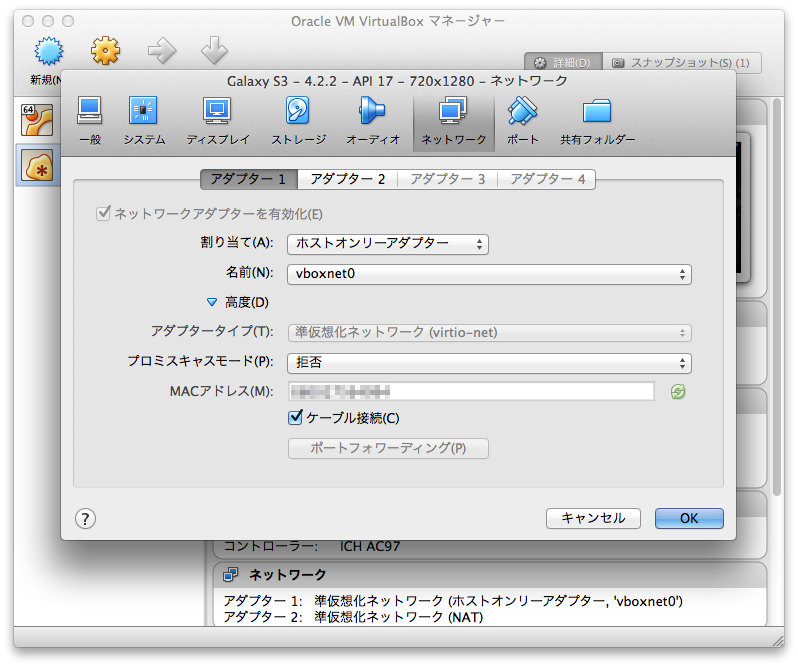Toggle the ケーブル接続 checkbox
798x667 pixels.
(x=295, y=418)
